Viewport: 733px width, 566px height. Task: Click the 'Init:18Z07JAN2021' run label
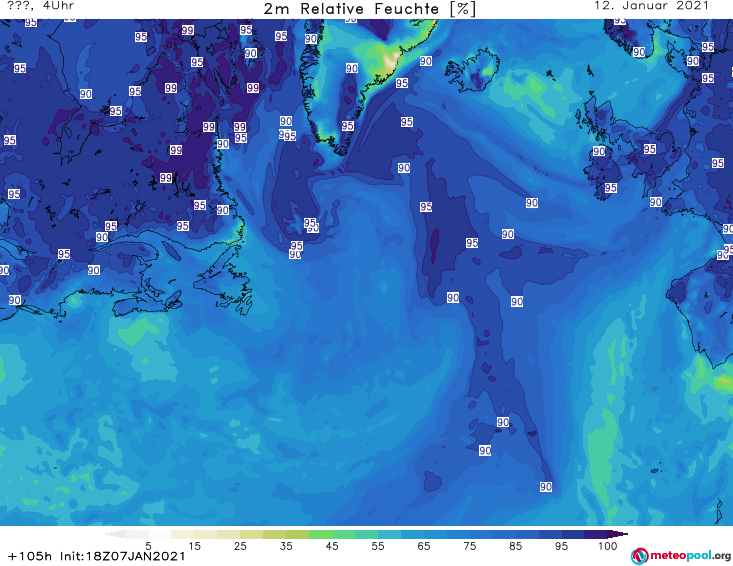point(122,557)
